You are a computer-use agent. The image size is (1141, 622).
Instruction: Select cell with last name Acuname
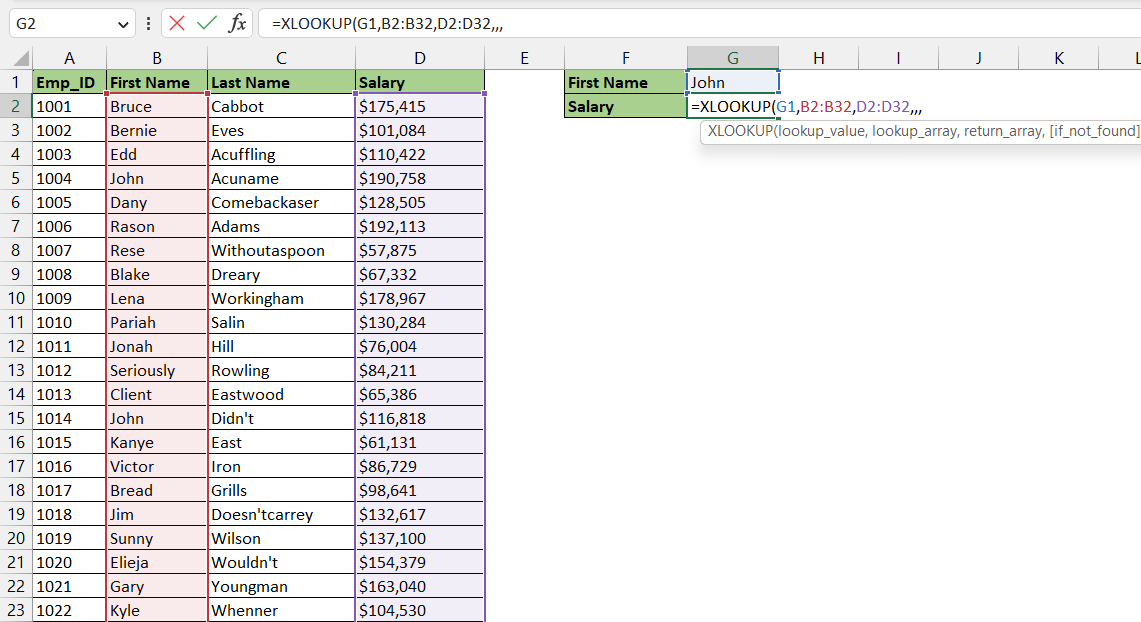281,178
